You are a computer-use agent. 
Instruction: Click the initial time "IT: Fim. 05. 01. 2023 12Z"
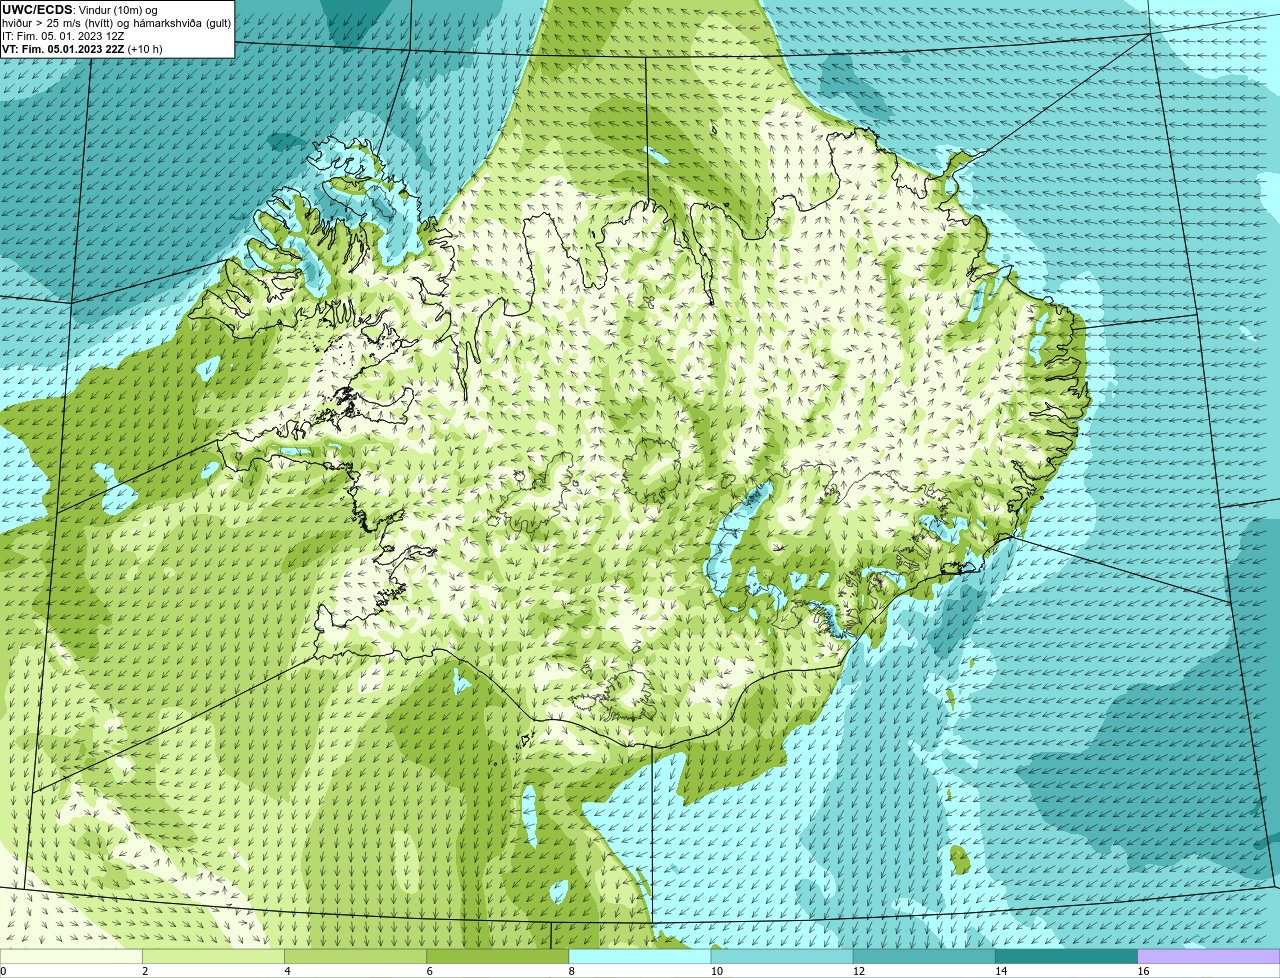coord(63,36)
